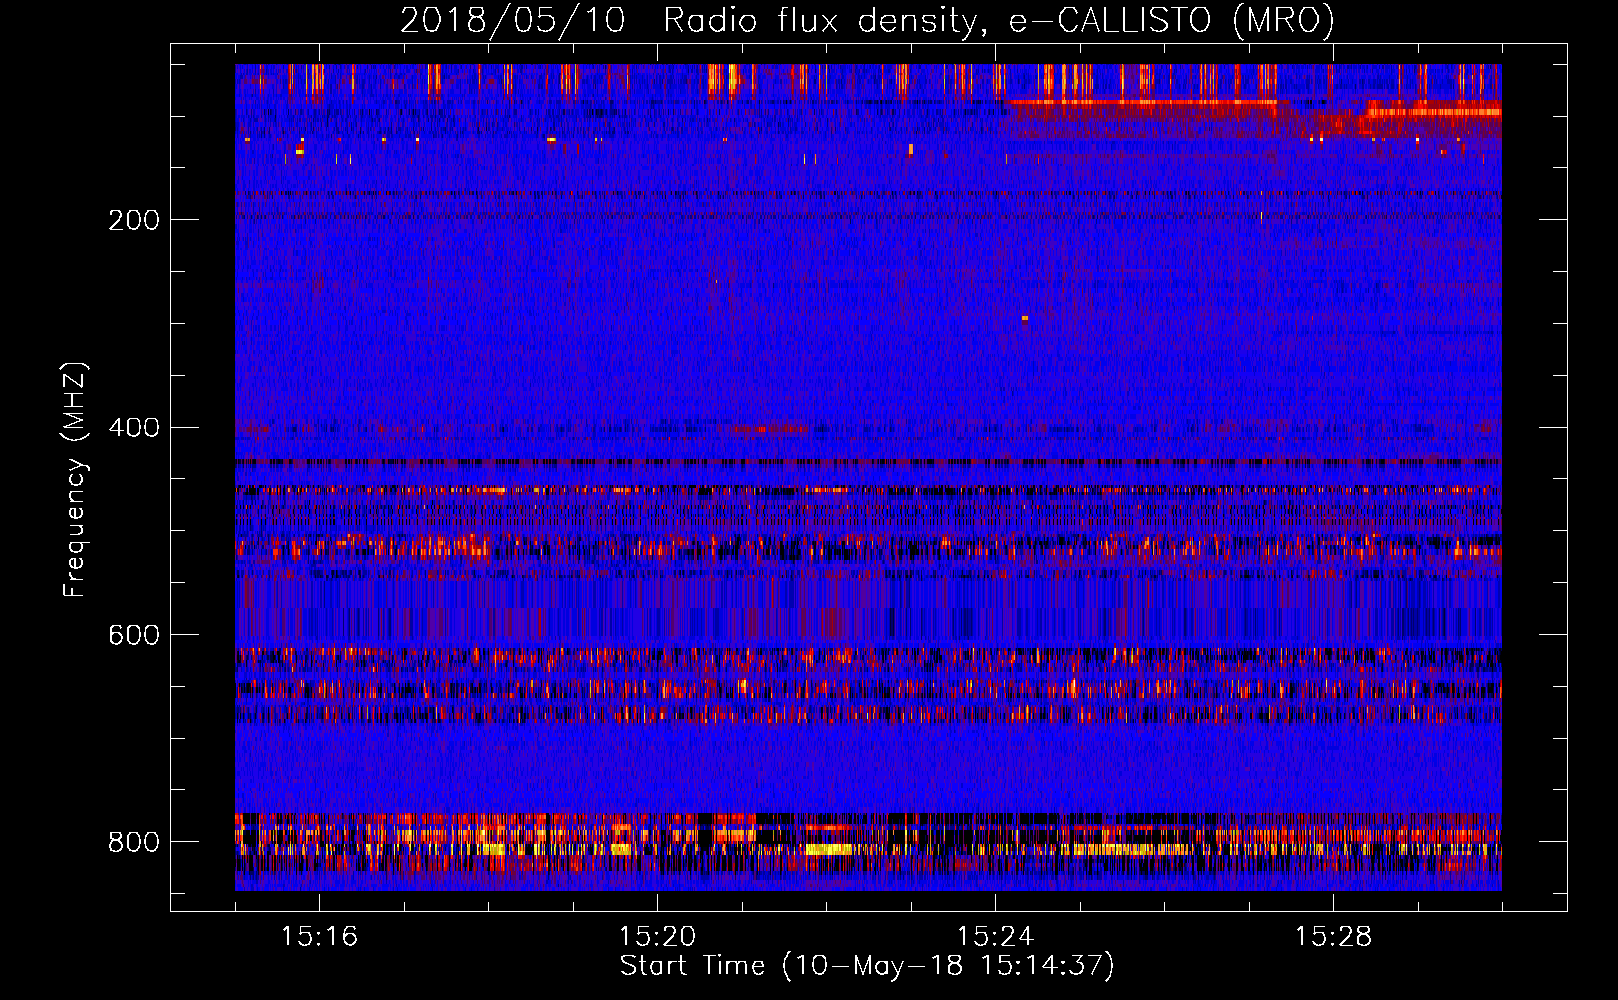Viewport: 1618px width, 1000px height.
Task: Click the red patch at 400 MHz near 15:21
Action: [770, 429]
